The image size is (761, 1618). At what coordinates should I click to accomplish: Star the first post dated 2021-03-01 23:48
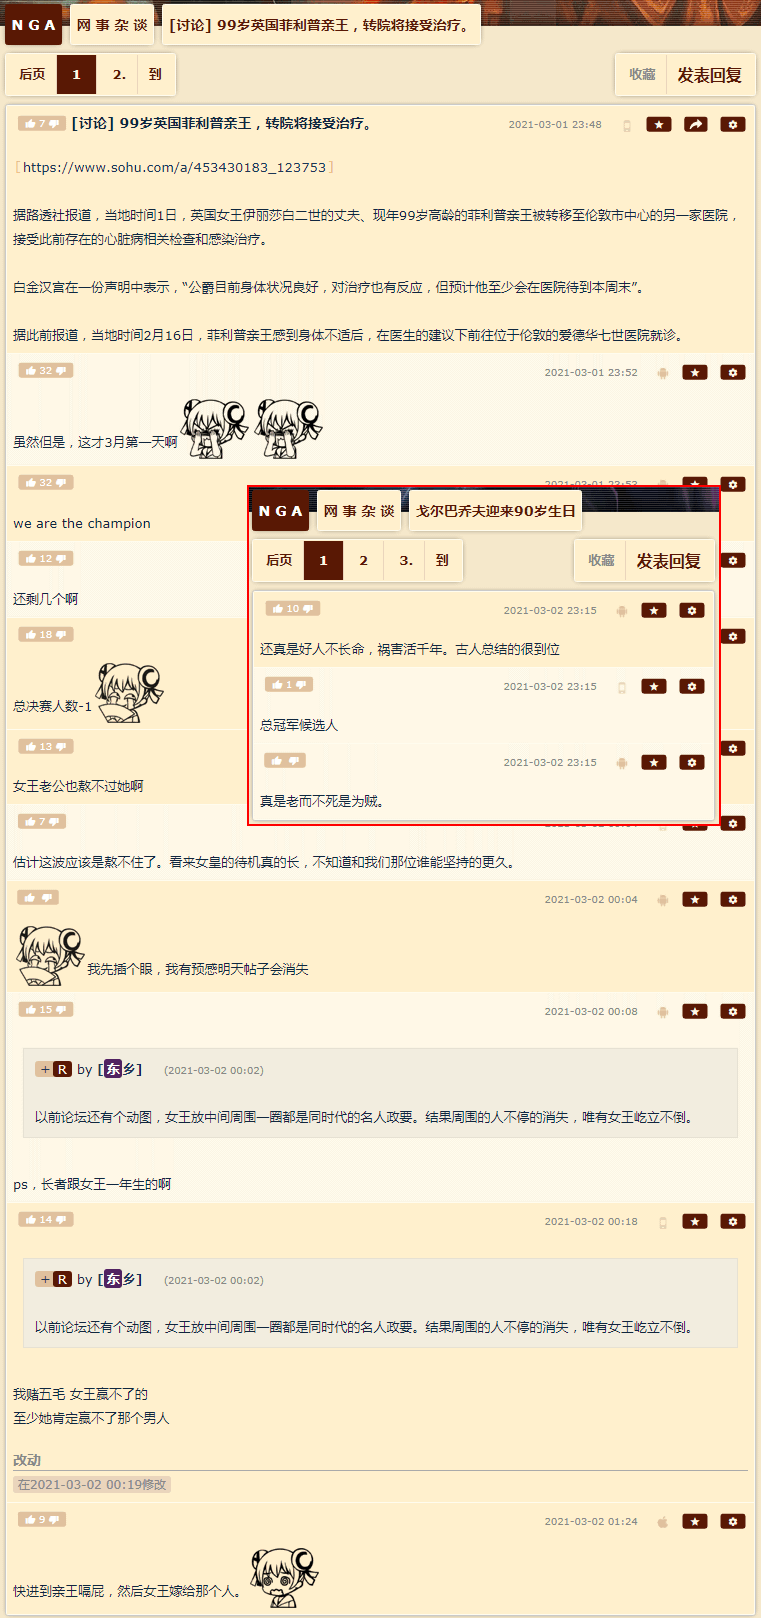click(658, 124)
